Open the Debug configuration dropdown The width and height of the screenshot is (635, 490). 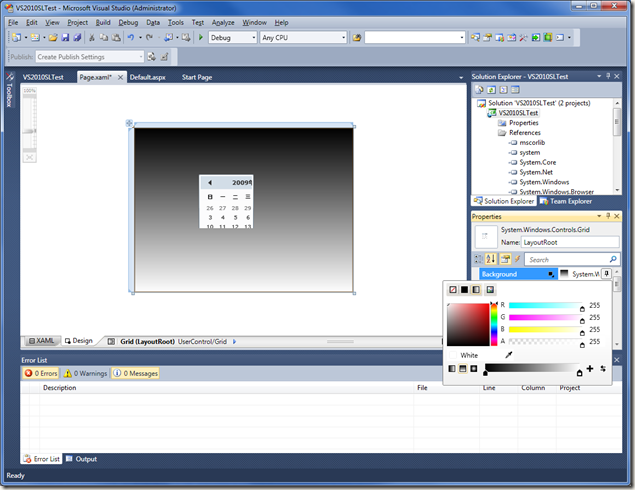pos(254,38)
